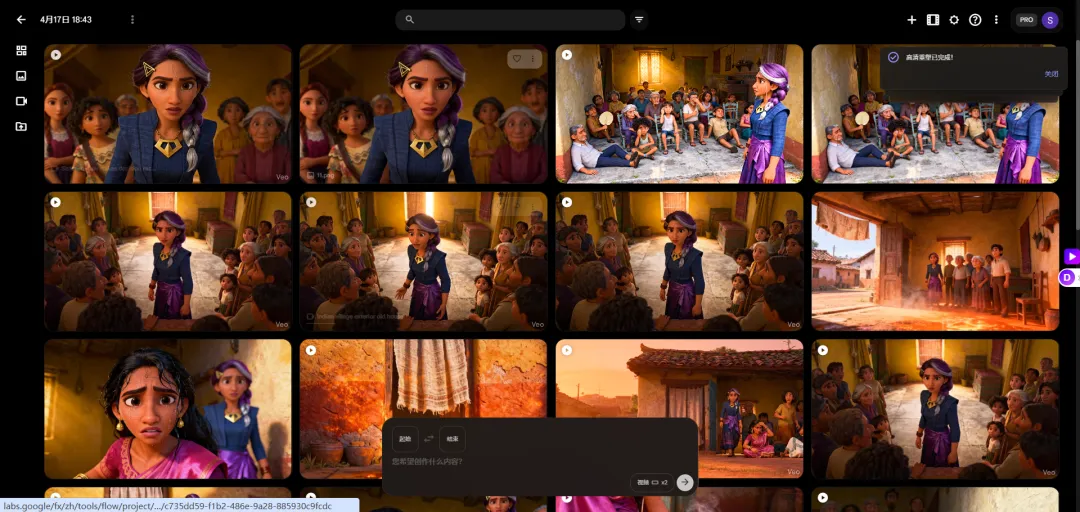Select the project title 4月17日 18:43
This screenshot has height=512, width=1080.
pos(65,19)
